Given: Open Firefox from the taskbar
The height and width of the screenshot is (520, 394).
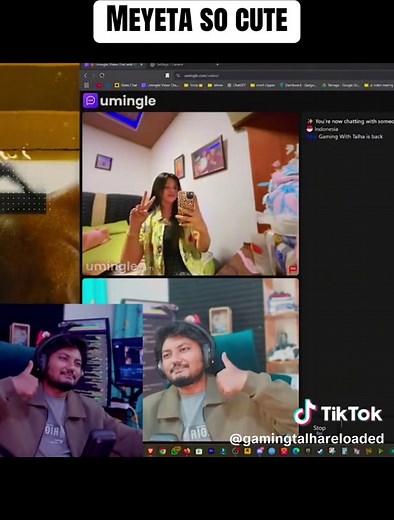Looking at the screenshot, I should click(x=187, y=451).
